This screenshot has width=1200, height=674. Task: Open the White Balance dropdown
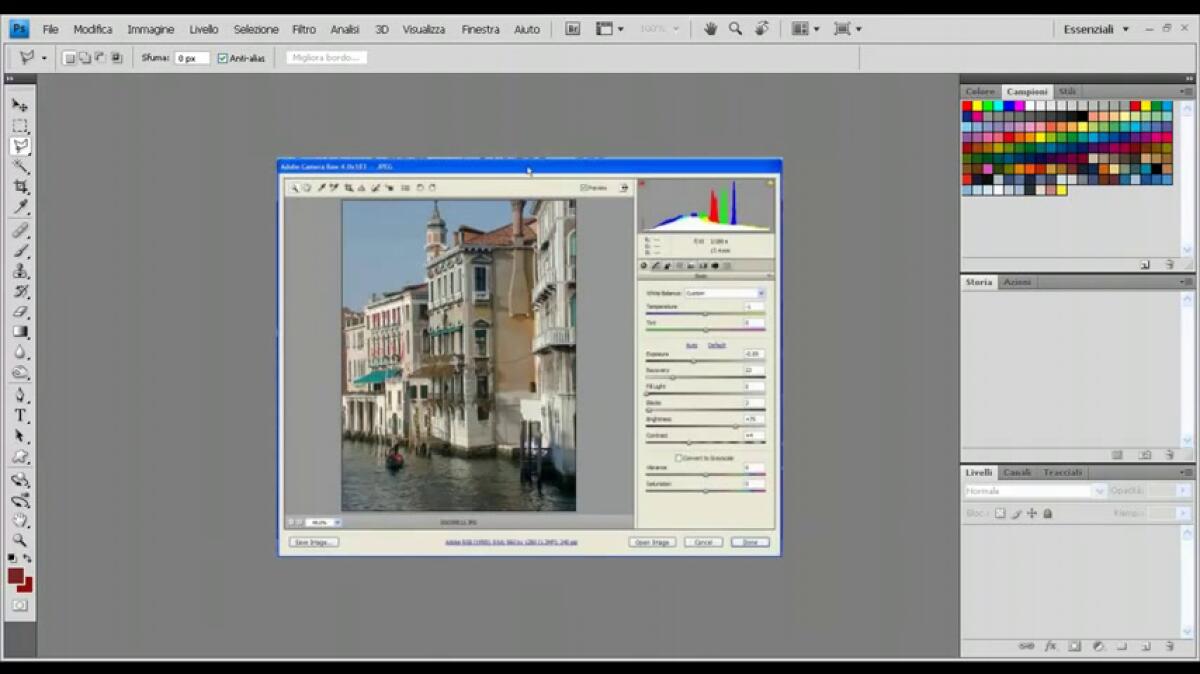point(760,292)
